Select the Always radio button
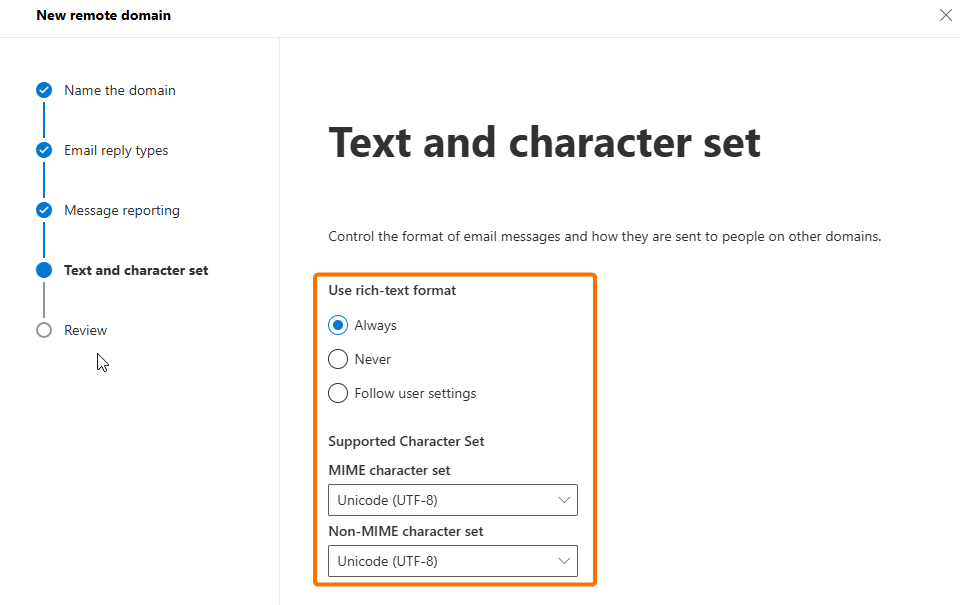This screenshot has width=960, height=605. 338,325
